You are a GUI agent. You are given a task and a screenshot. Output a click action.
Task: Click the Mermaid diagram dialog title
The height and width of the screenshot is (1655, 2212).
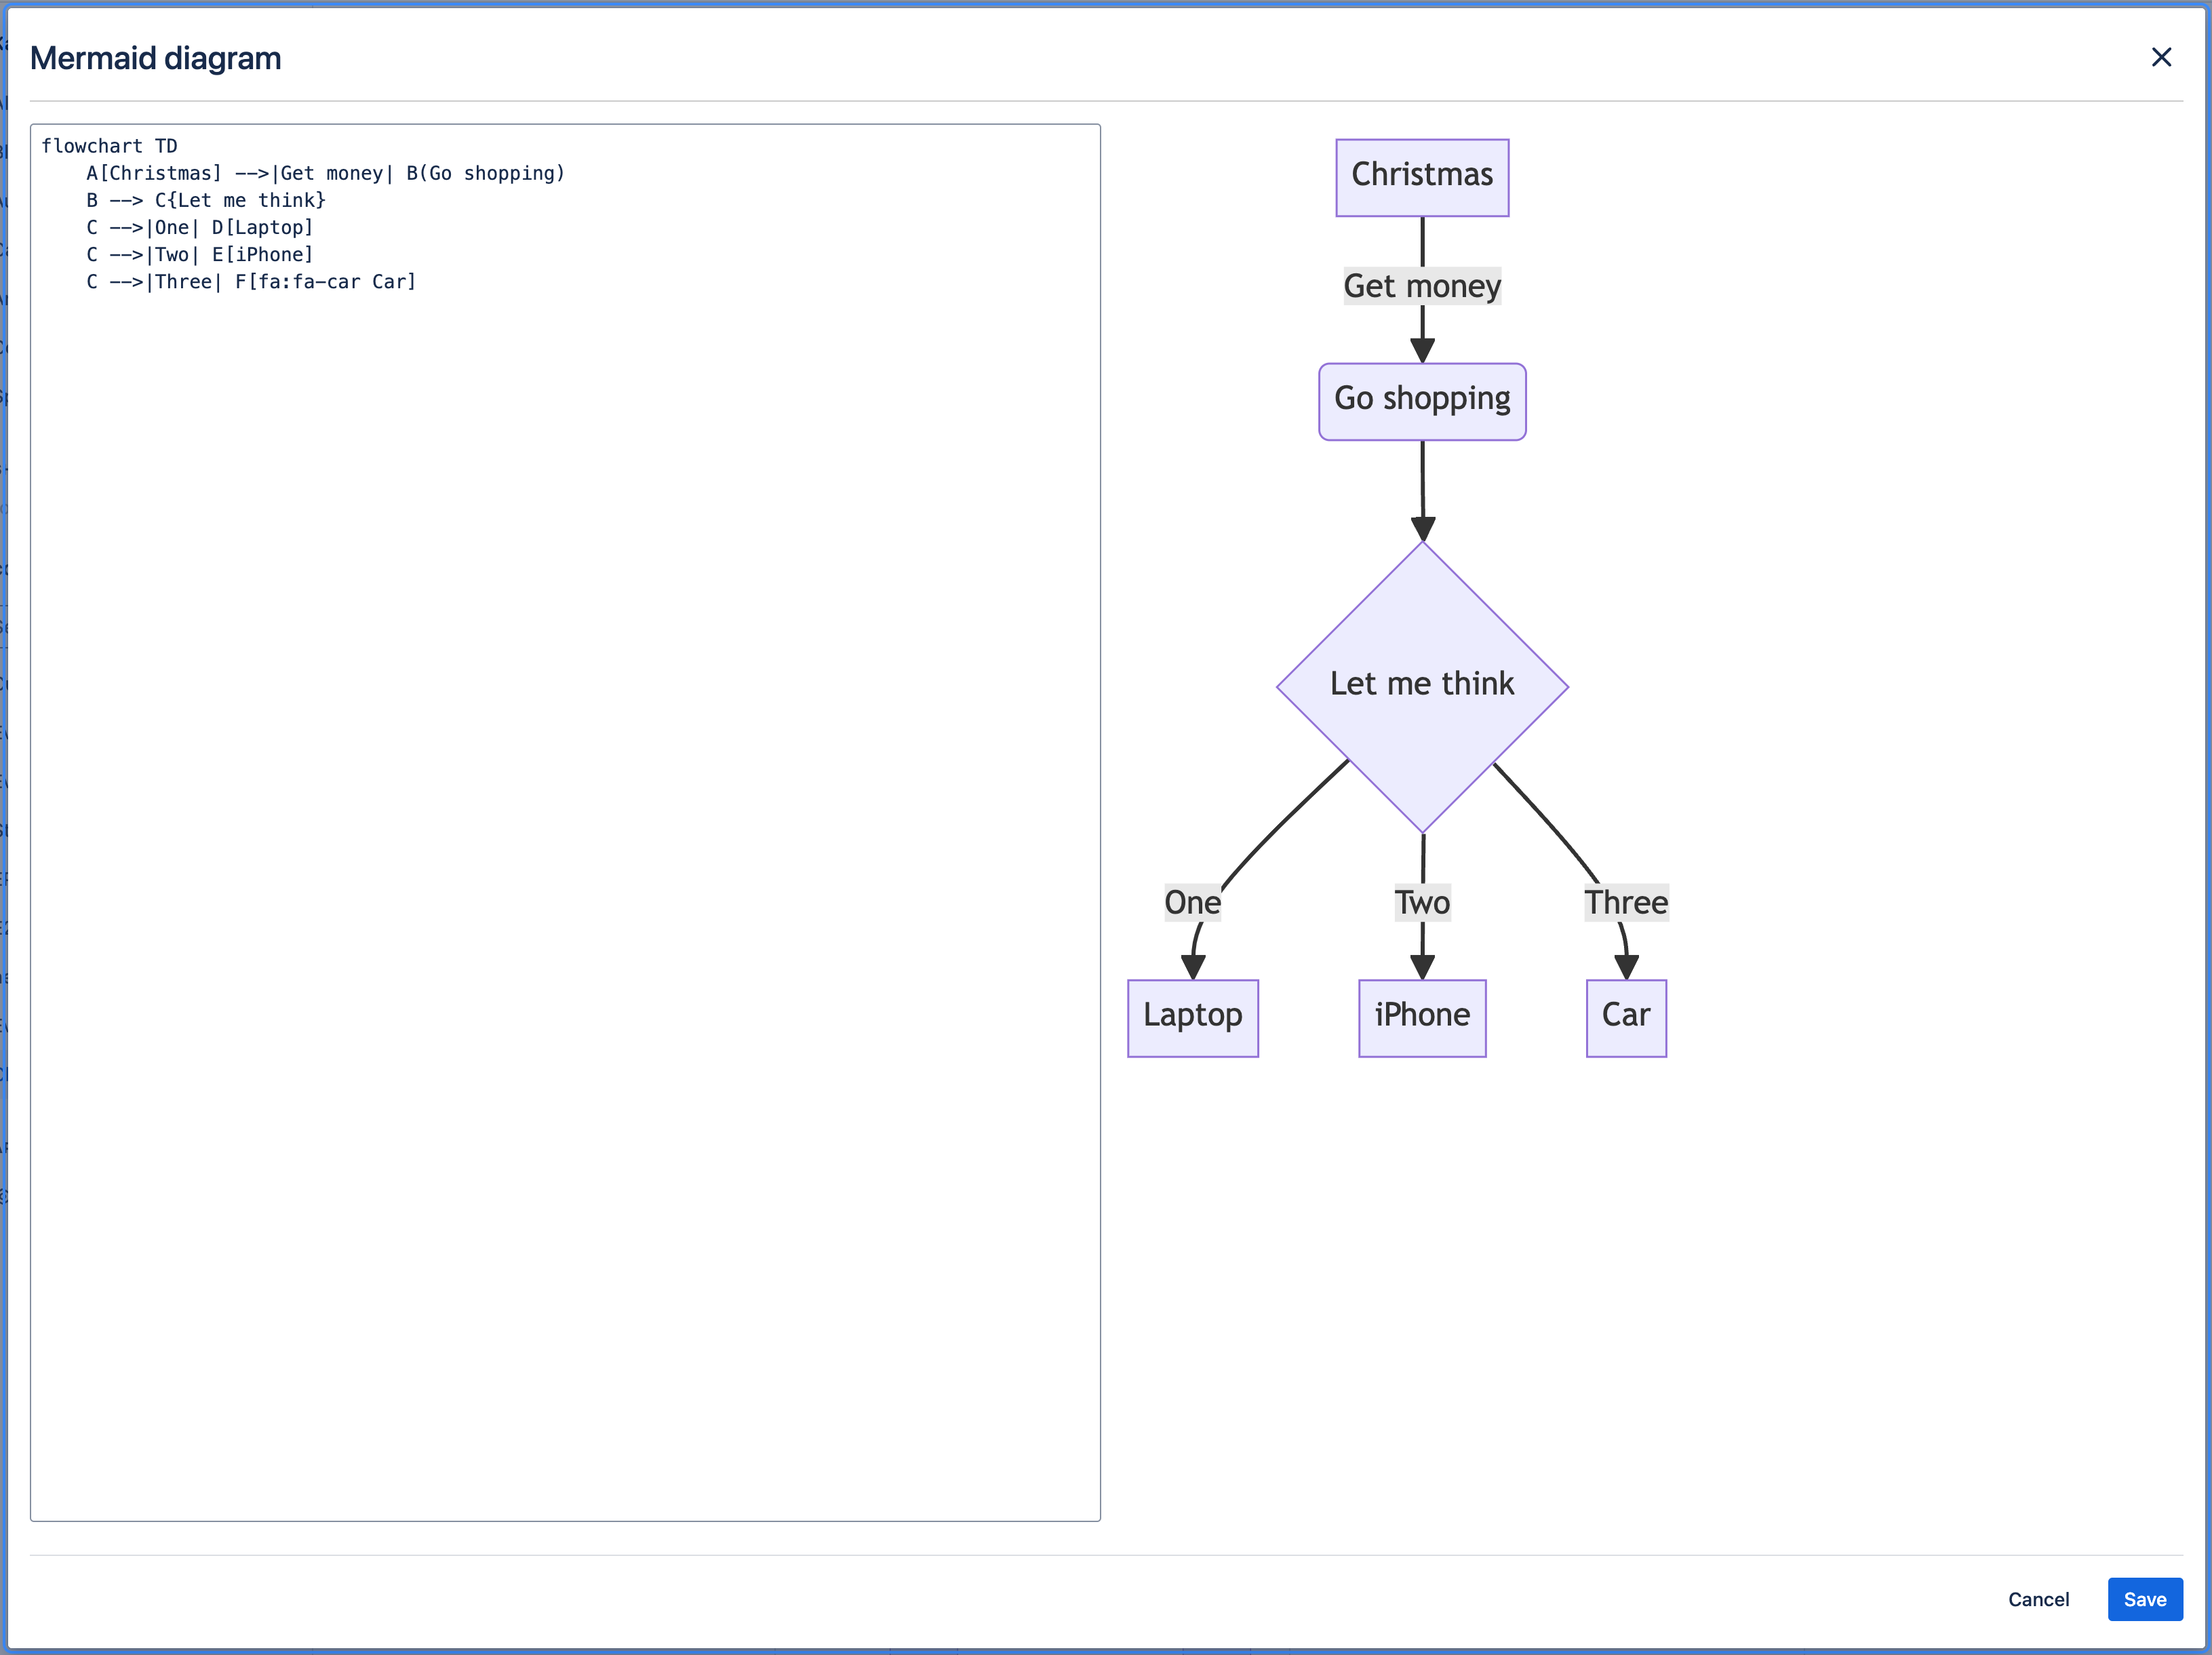155,58
